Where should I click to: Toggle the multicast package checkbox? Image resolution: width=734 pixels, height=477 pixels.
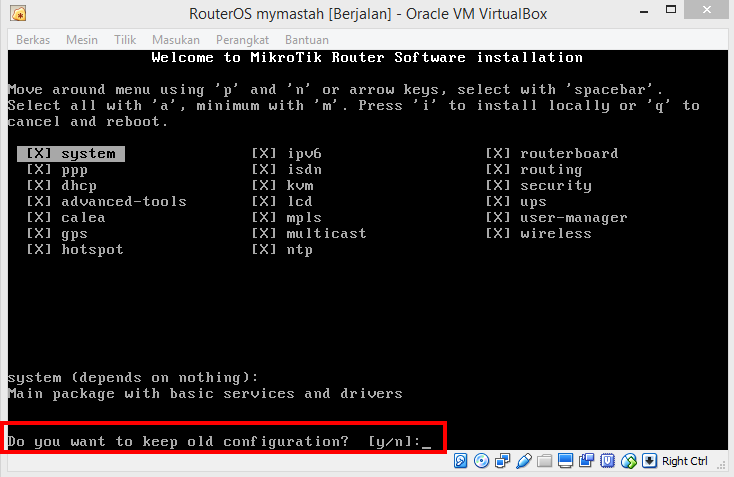point(264,233)
